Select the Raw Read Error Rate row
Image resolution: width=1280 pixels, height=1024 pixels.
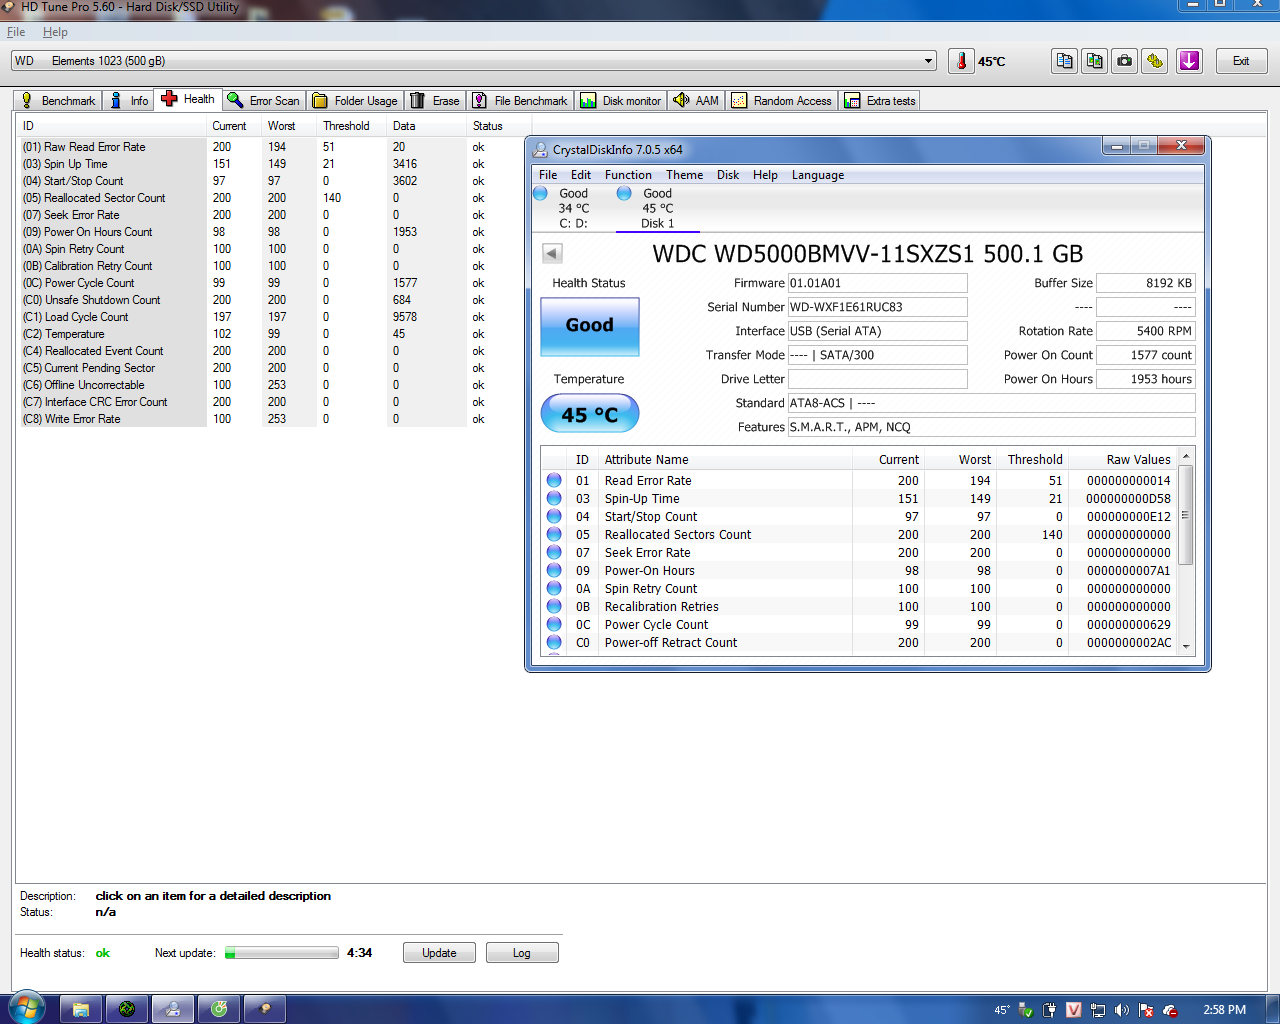95,147
